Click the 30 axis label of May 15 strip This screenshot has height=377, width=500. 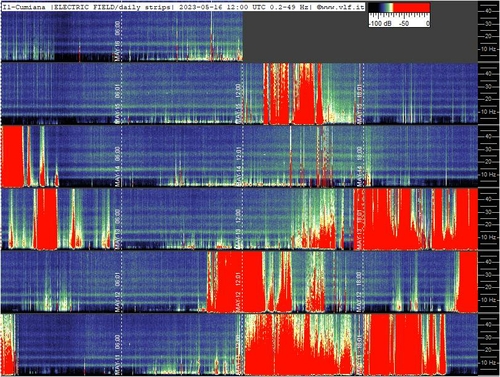click(488, 86)
